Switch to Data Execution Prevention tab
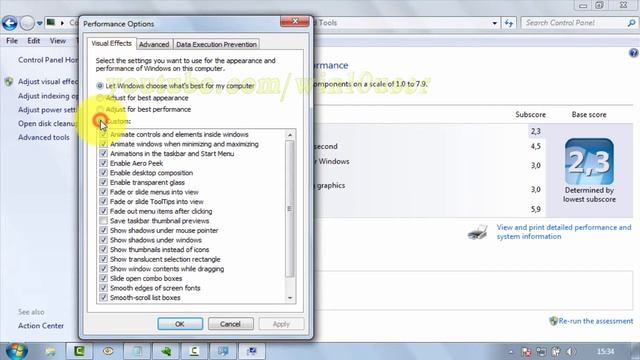 click(216, 44)
